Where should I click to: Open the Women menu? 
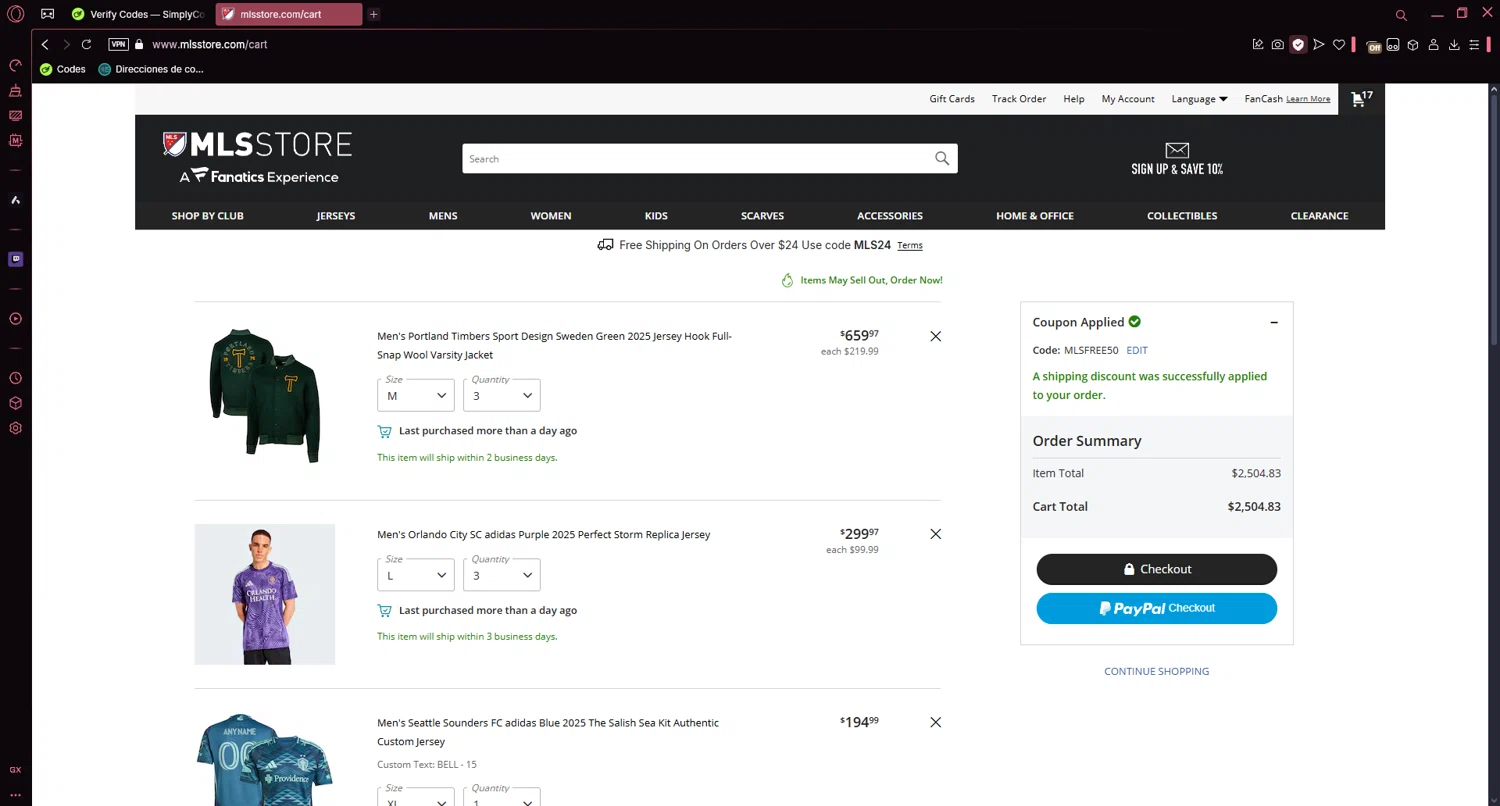[551, 216]
